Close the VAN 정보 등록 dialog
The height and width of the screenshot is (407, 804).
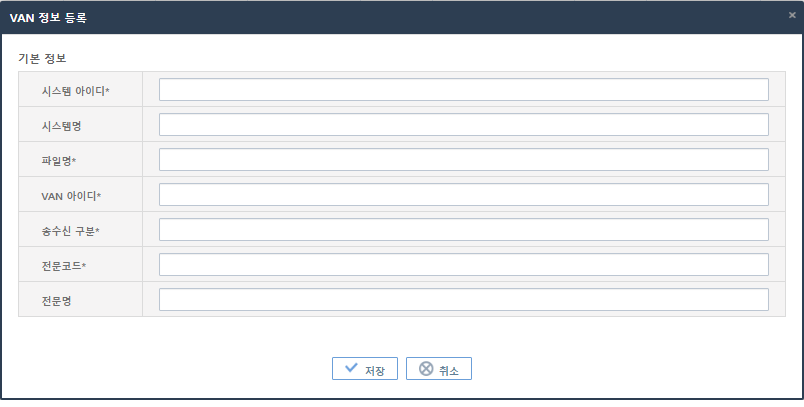pos(792,16)
